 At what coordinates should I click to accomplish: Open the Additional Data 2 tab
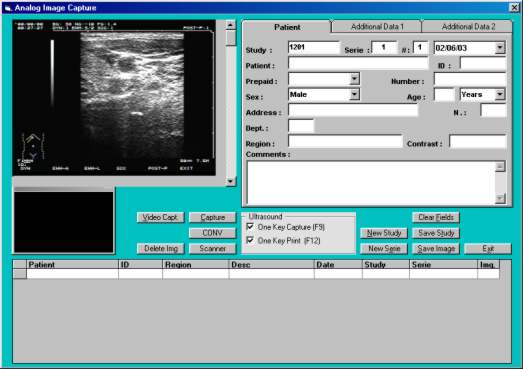click(468, 27)
